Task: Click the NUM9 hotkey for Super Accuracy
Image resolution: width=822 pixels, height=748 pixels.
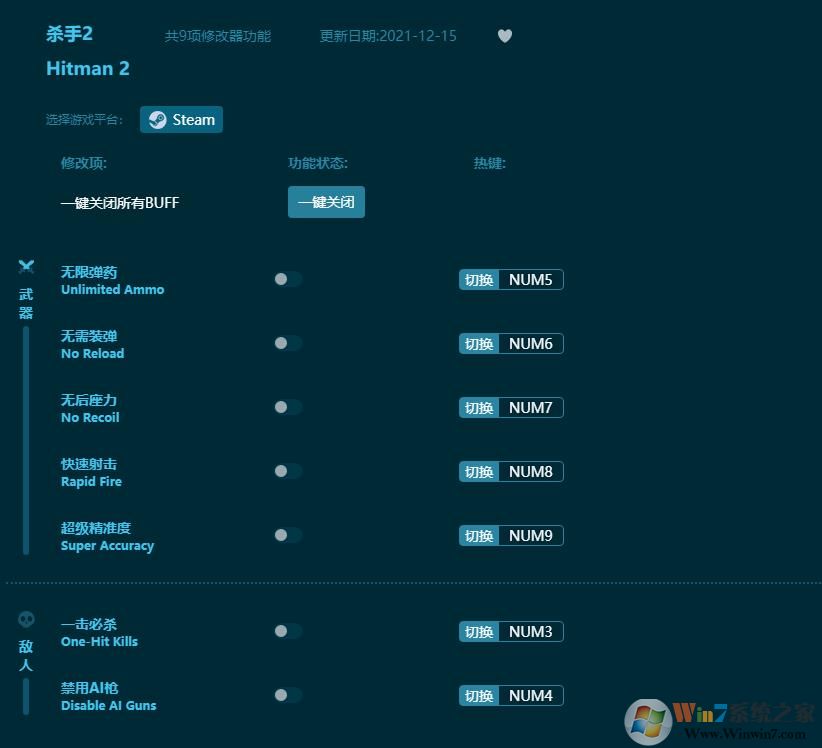Action: 531,535
